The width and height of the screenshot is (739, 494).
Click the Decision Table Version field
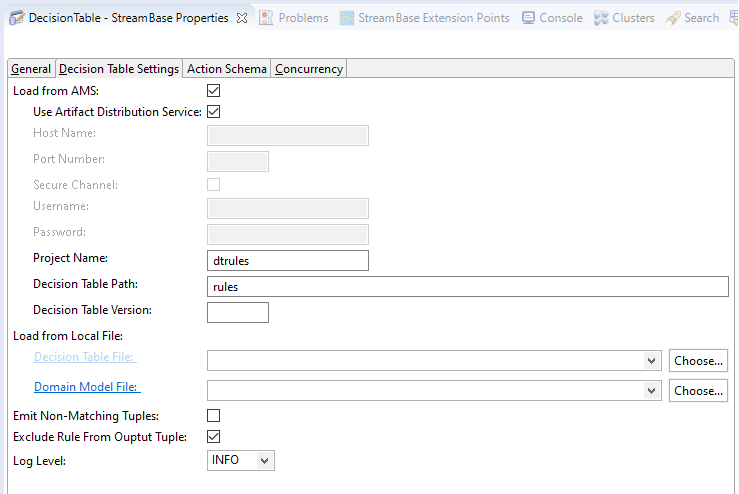point(237,312)
